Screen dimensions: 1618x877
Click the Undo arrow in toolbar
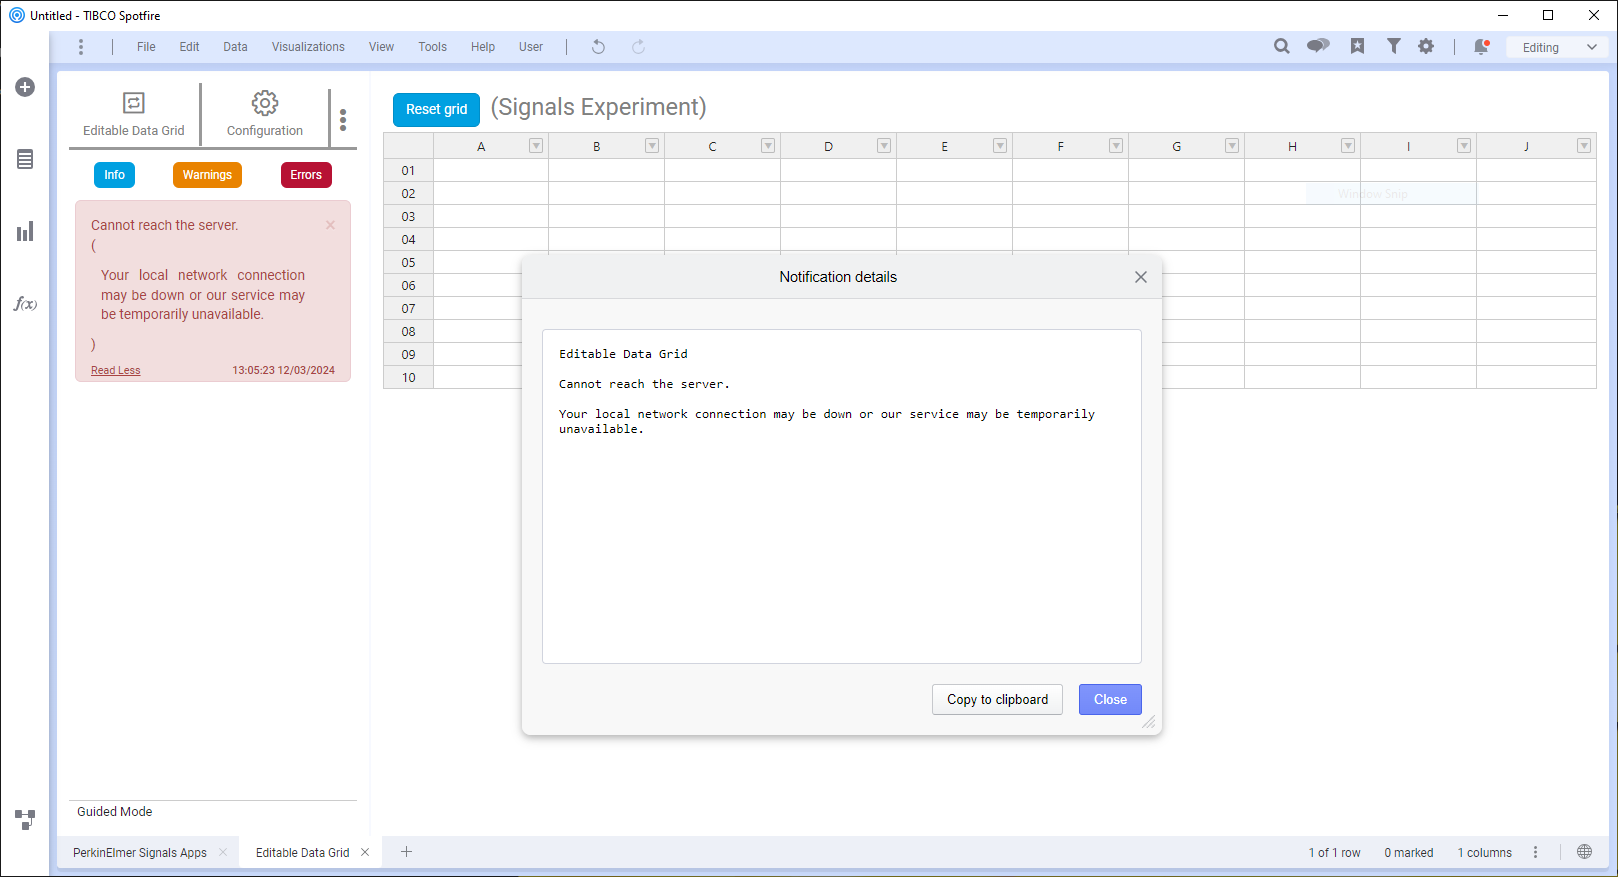(x=598, y=47)
